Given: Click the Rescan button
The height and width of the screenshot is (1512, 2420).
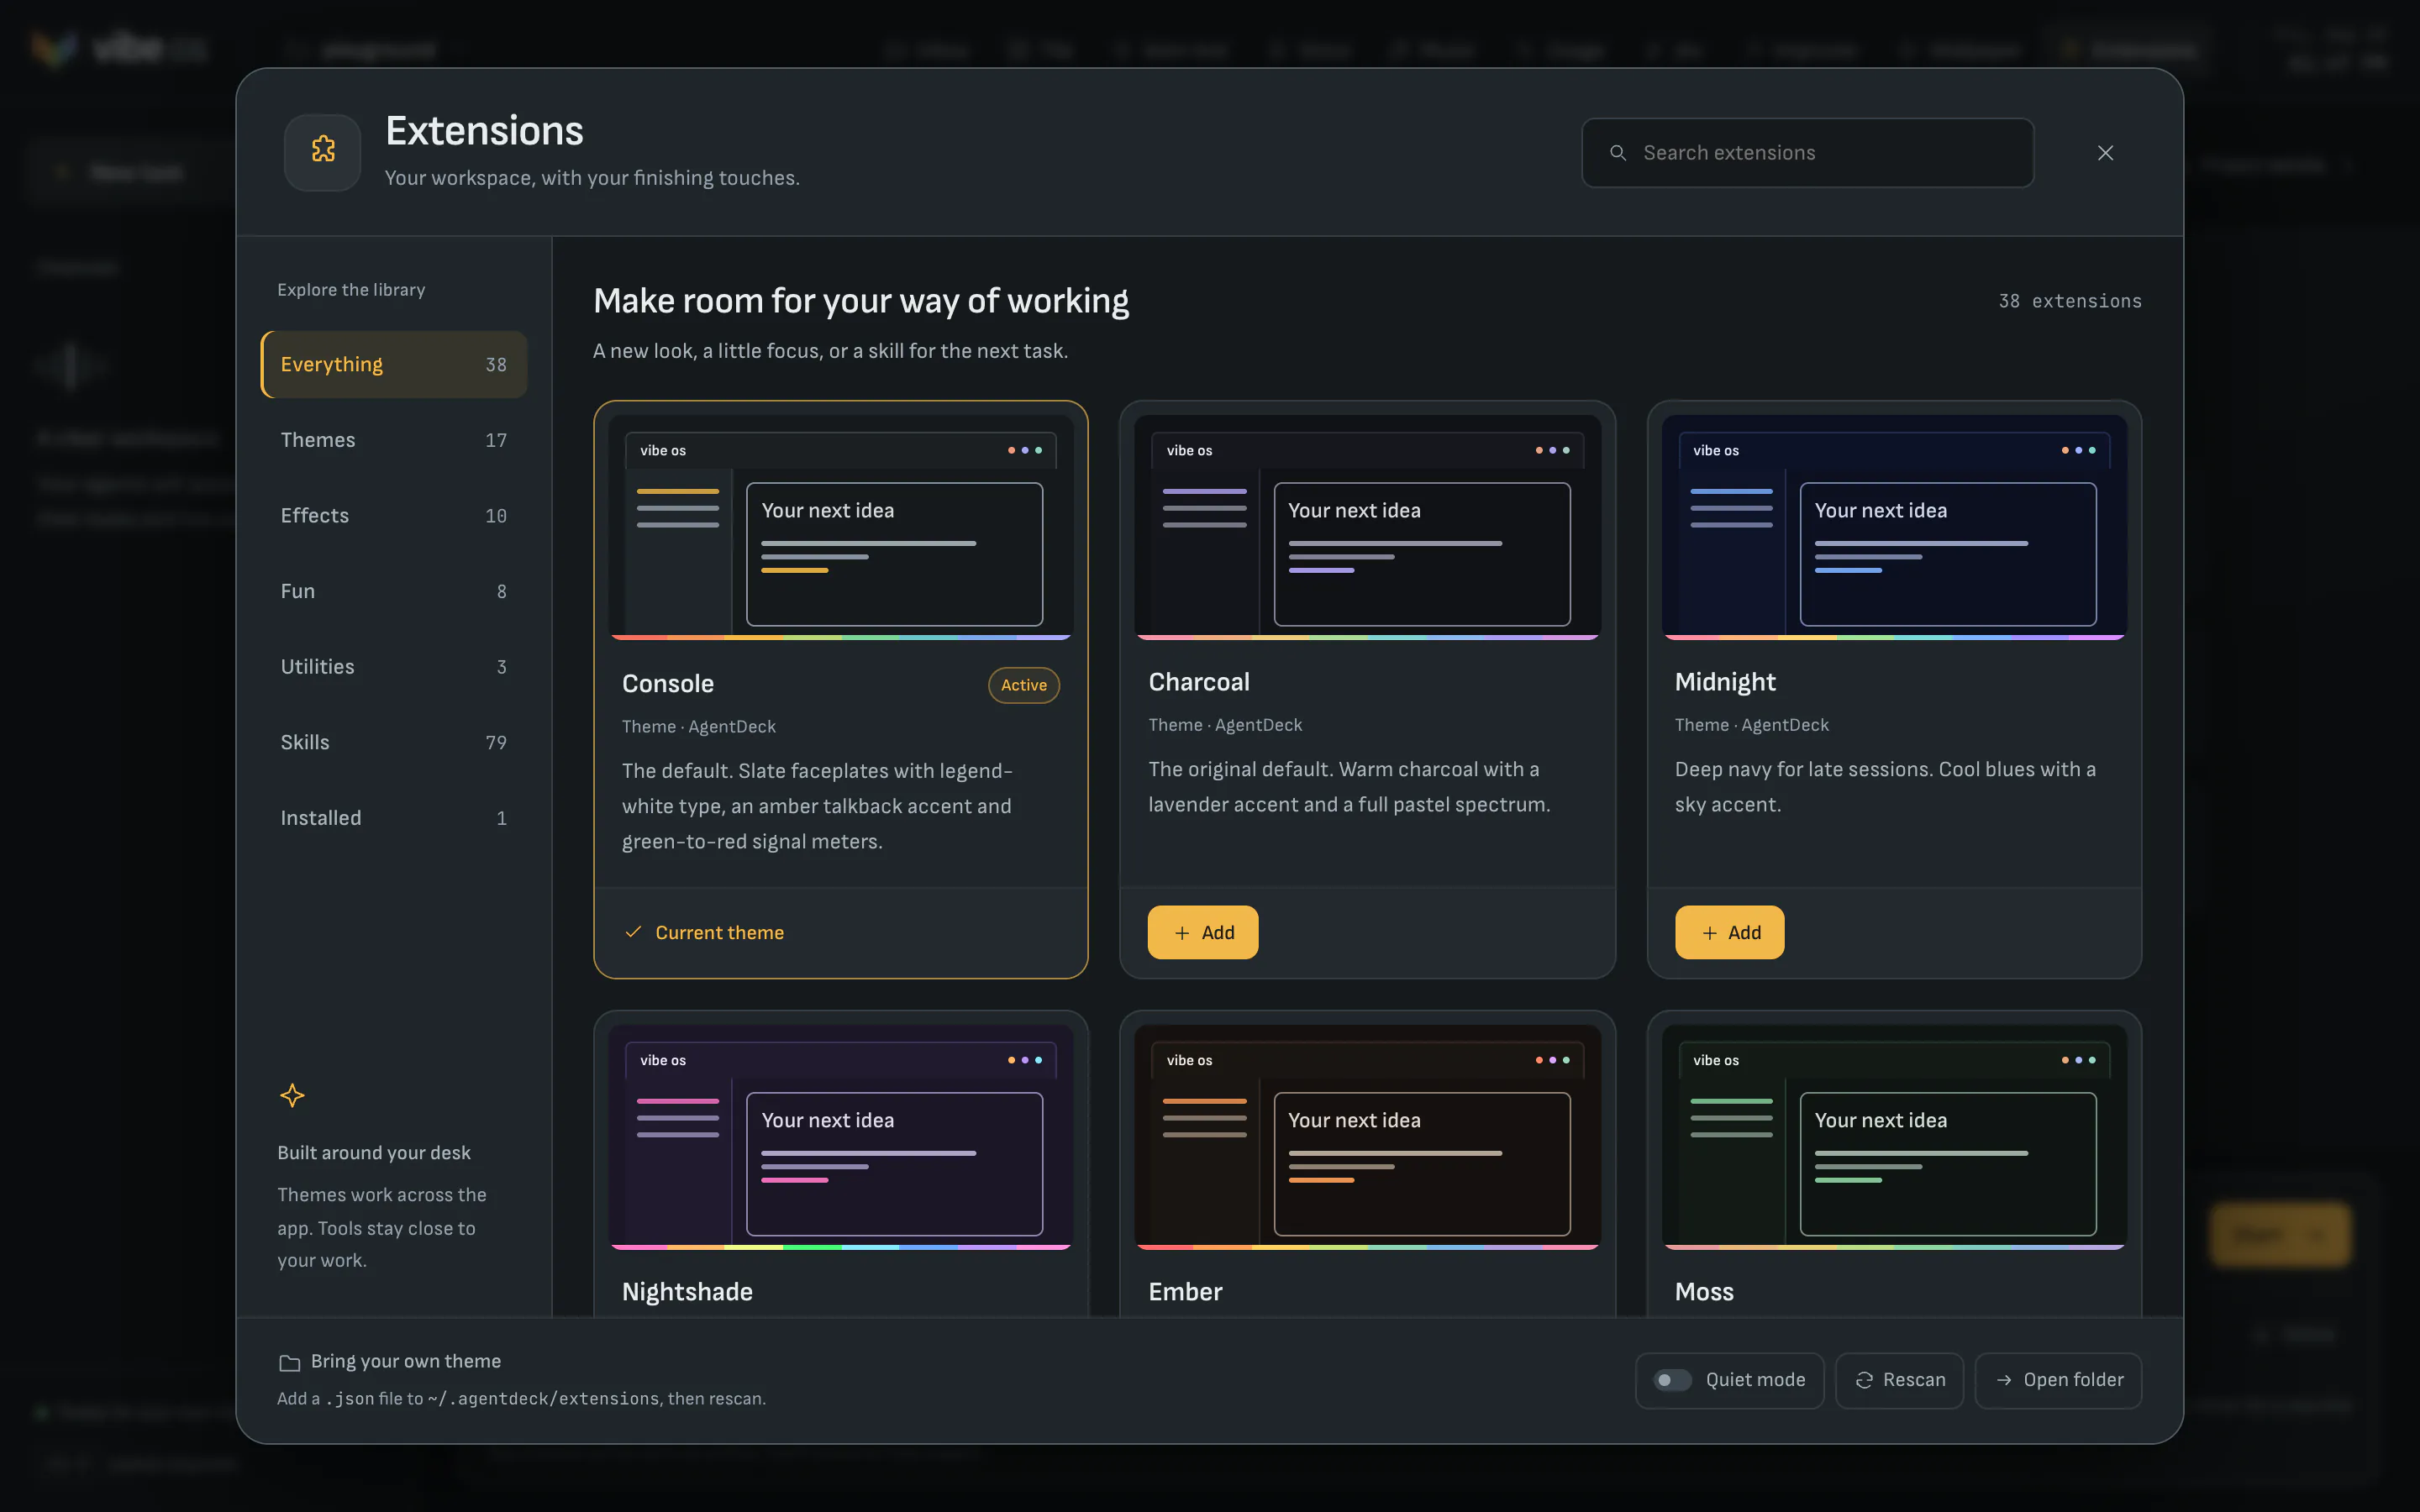Looking at the screenshot, I should [1899, 1380].
